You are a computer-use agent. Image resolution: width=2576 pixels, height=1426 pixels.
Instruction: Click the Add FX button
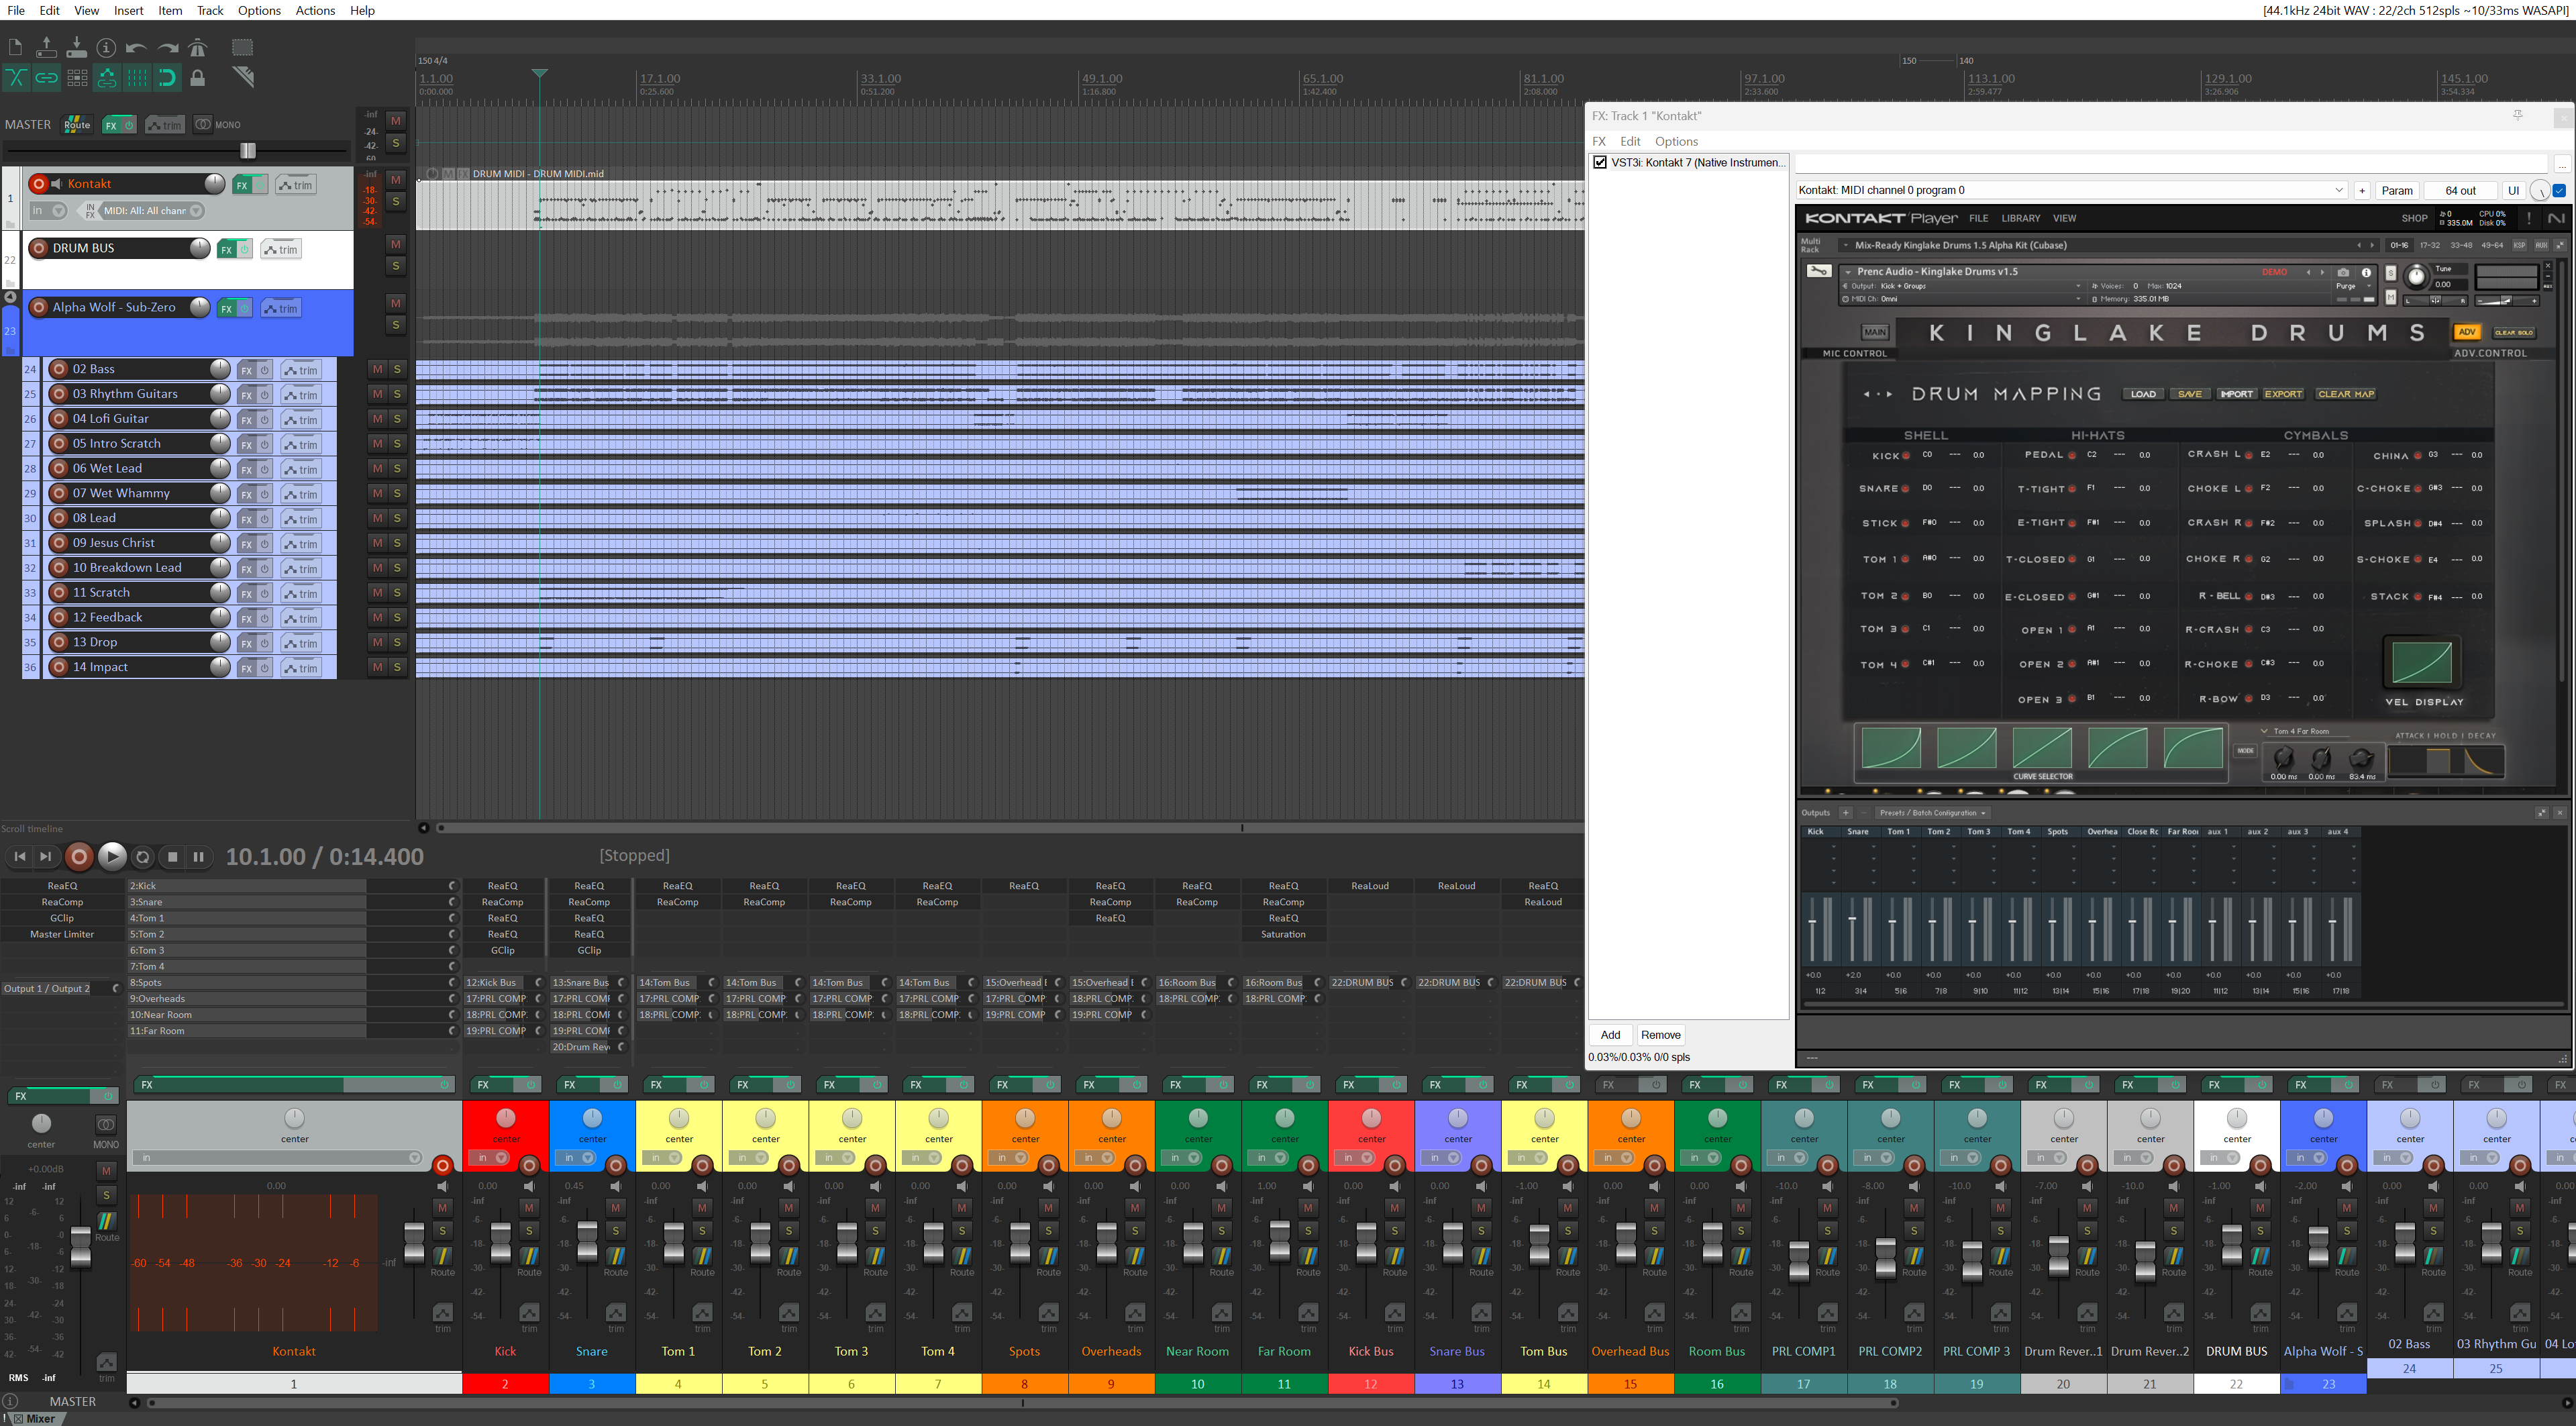[x=1610, y=1035]
